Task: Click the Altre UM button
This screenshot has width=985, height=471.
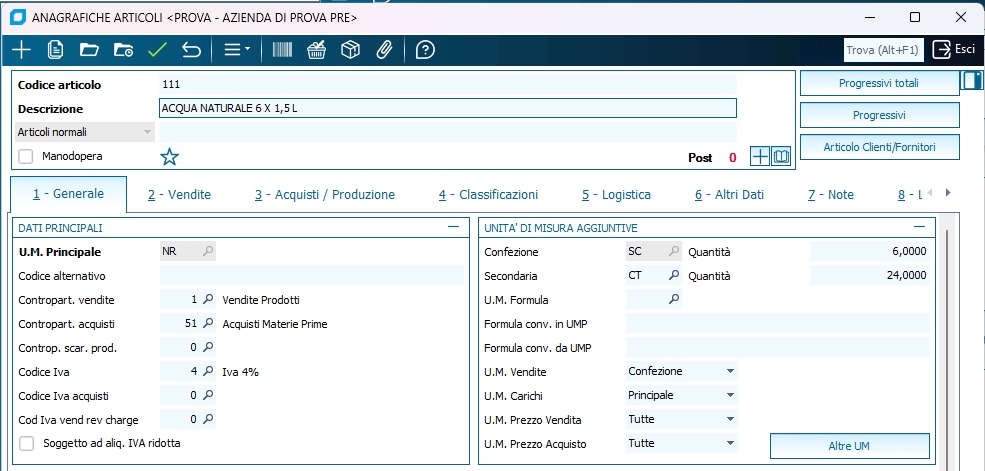Action: point(849,445)
